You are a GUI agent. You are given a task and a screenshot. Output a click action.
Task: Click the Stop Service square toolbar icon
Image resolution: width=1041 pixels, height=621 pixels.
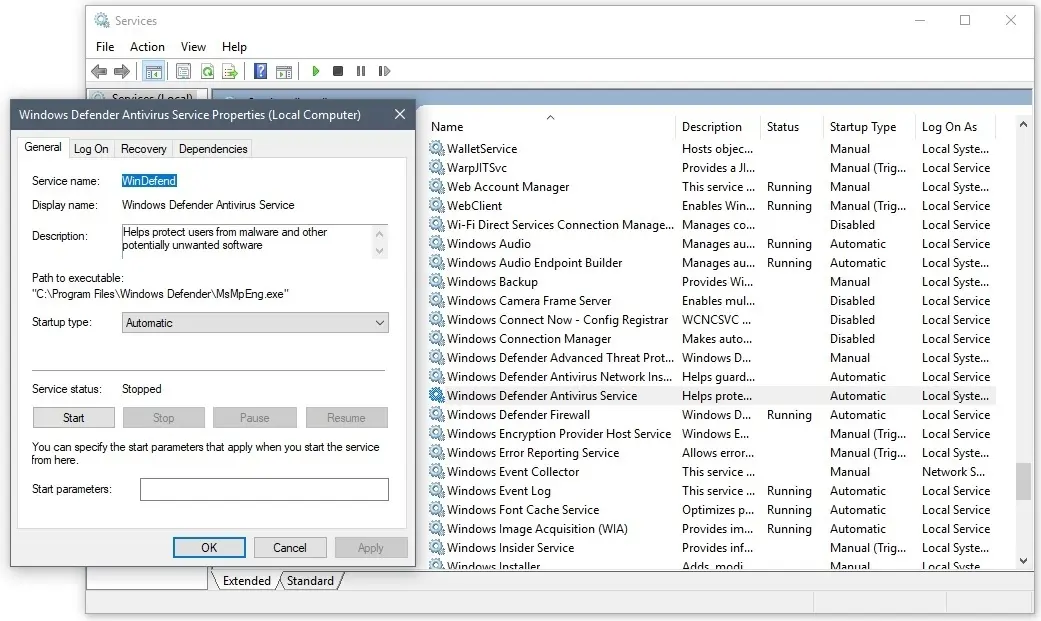coord(338,71)
